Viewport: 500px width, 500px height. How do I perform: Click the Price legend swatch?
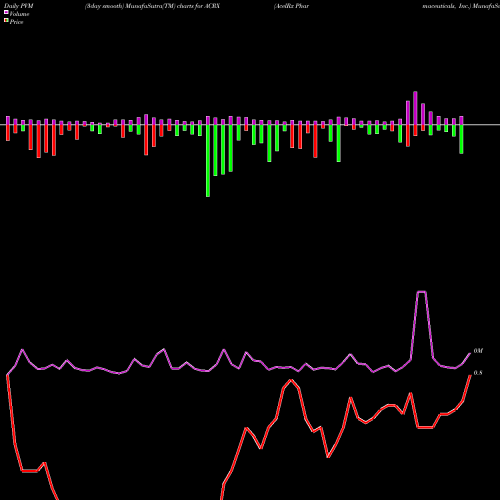[6, 20]
